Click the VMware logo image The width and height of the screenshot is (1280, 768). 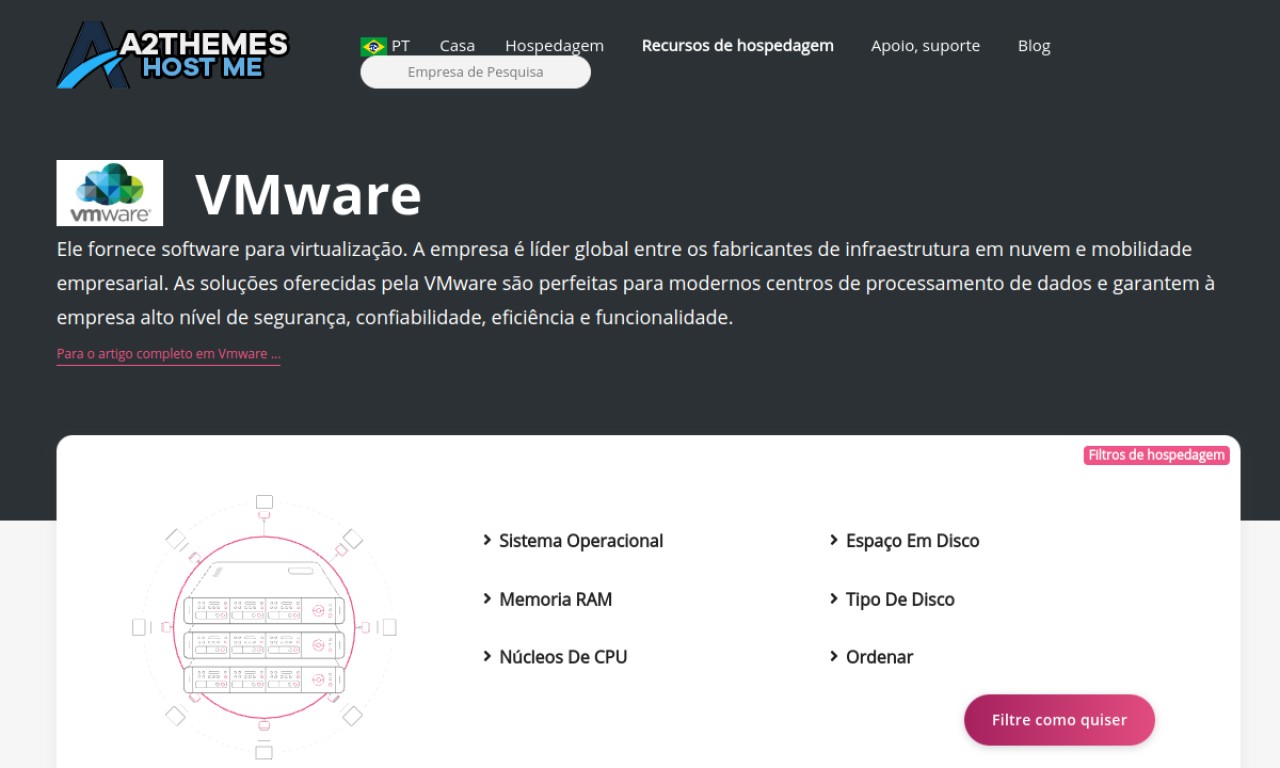pyautogui.click(x=110, y=193)
